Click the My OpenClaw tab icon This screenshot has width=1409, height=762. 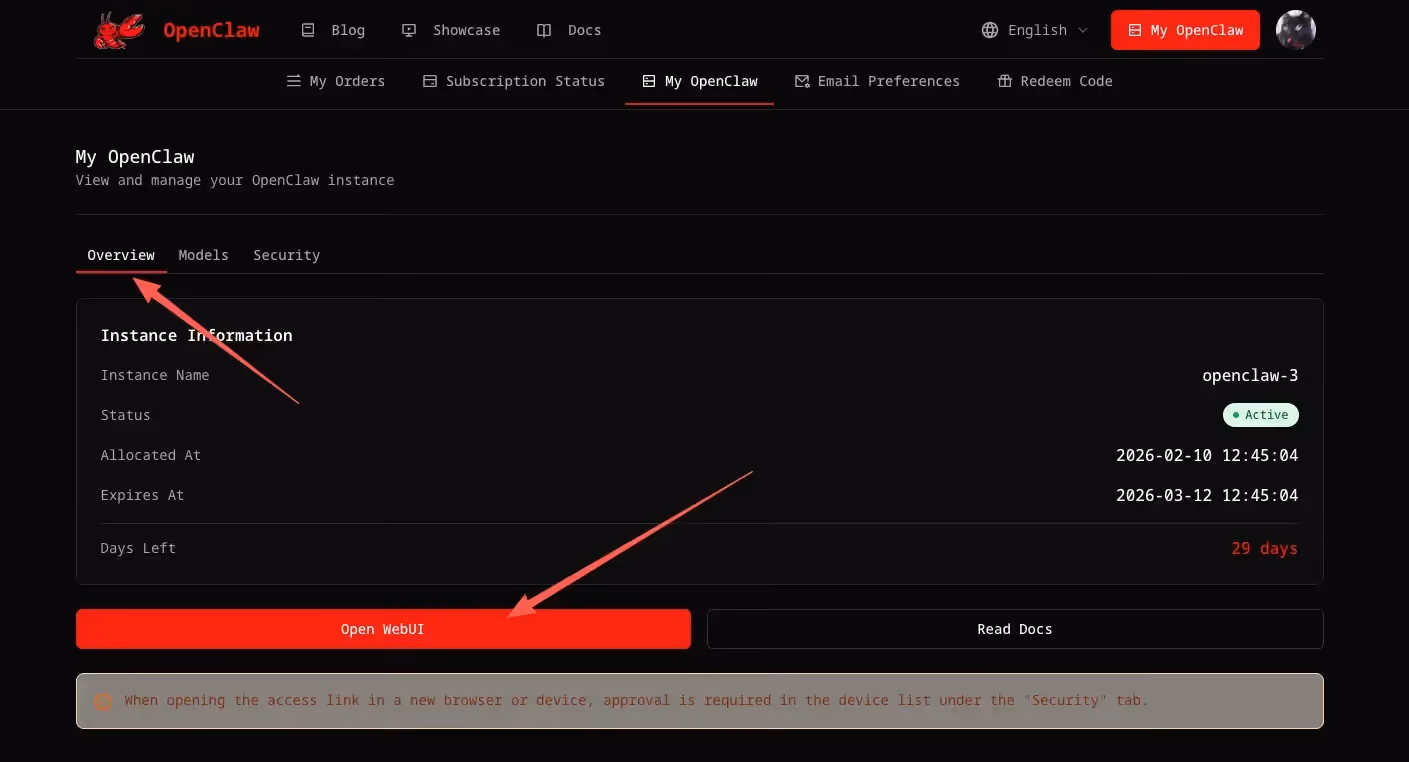[649, 81]
